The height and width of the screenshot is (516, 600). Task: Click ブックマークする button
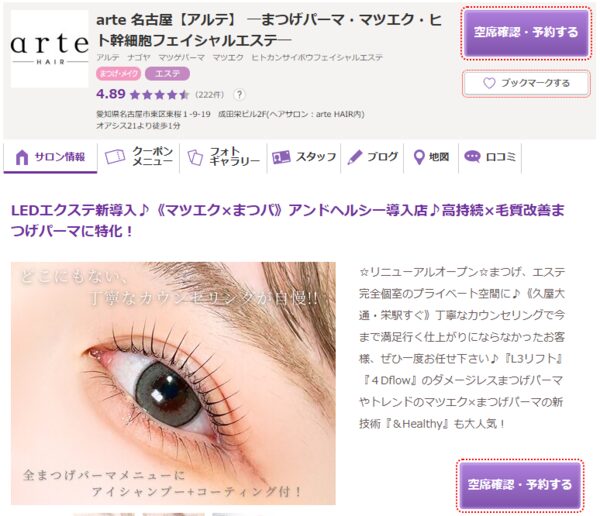click(x=526, y=83)
